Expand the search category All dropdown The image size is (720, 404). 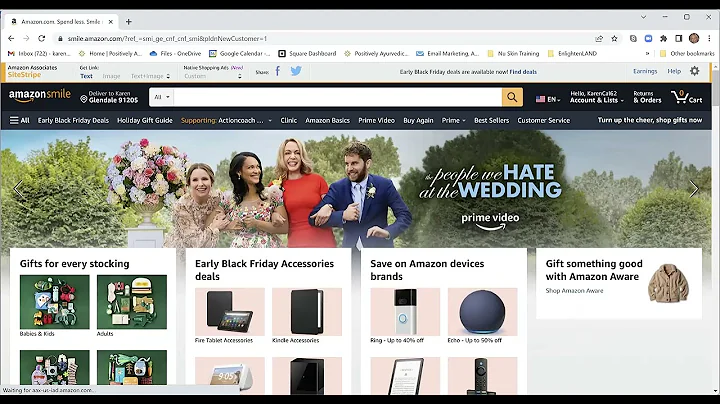tap(162, 97)
